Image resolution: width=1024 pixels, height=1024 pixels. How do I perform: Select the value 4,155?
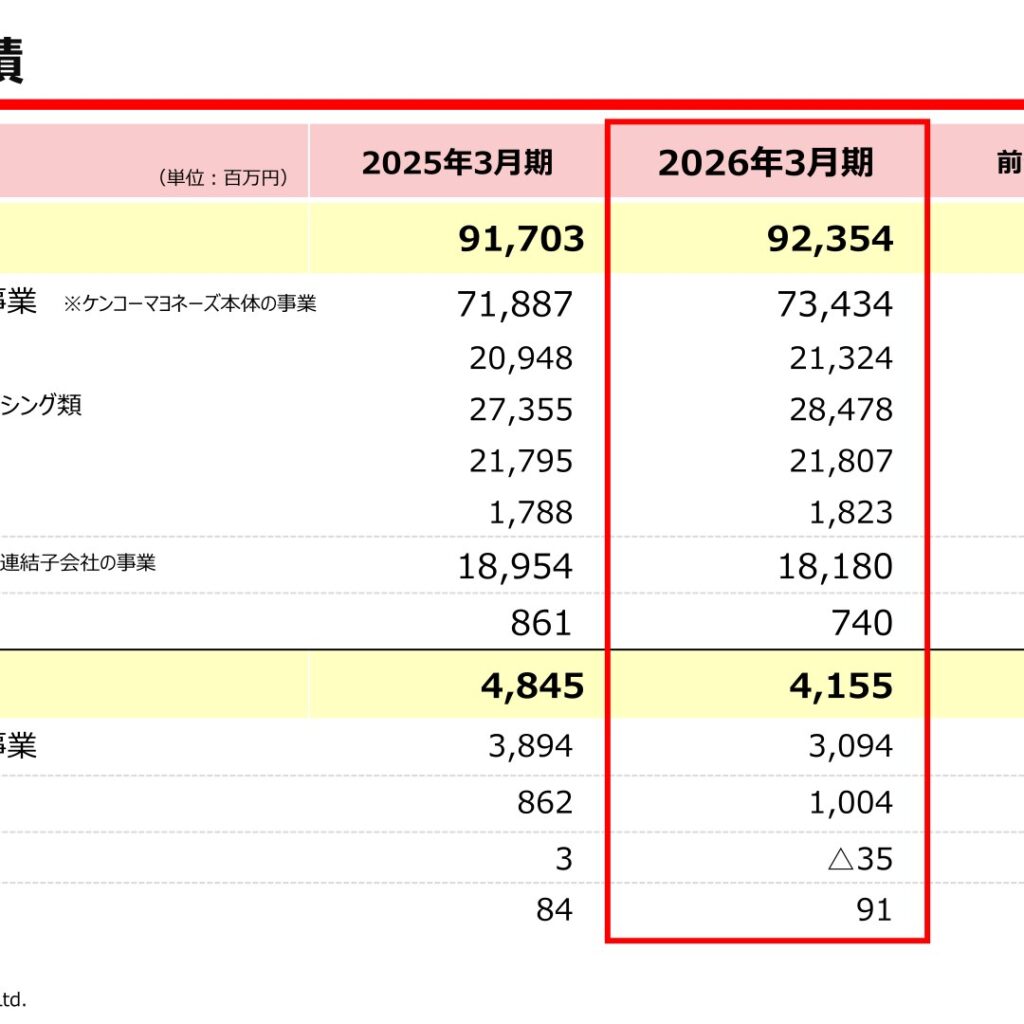pyautogui.click(x=841, y=686)
